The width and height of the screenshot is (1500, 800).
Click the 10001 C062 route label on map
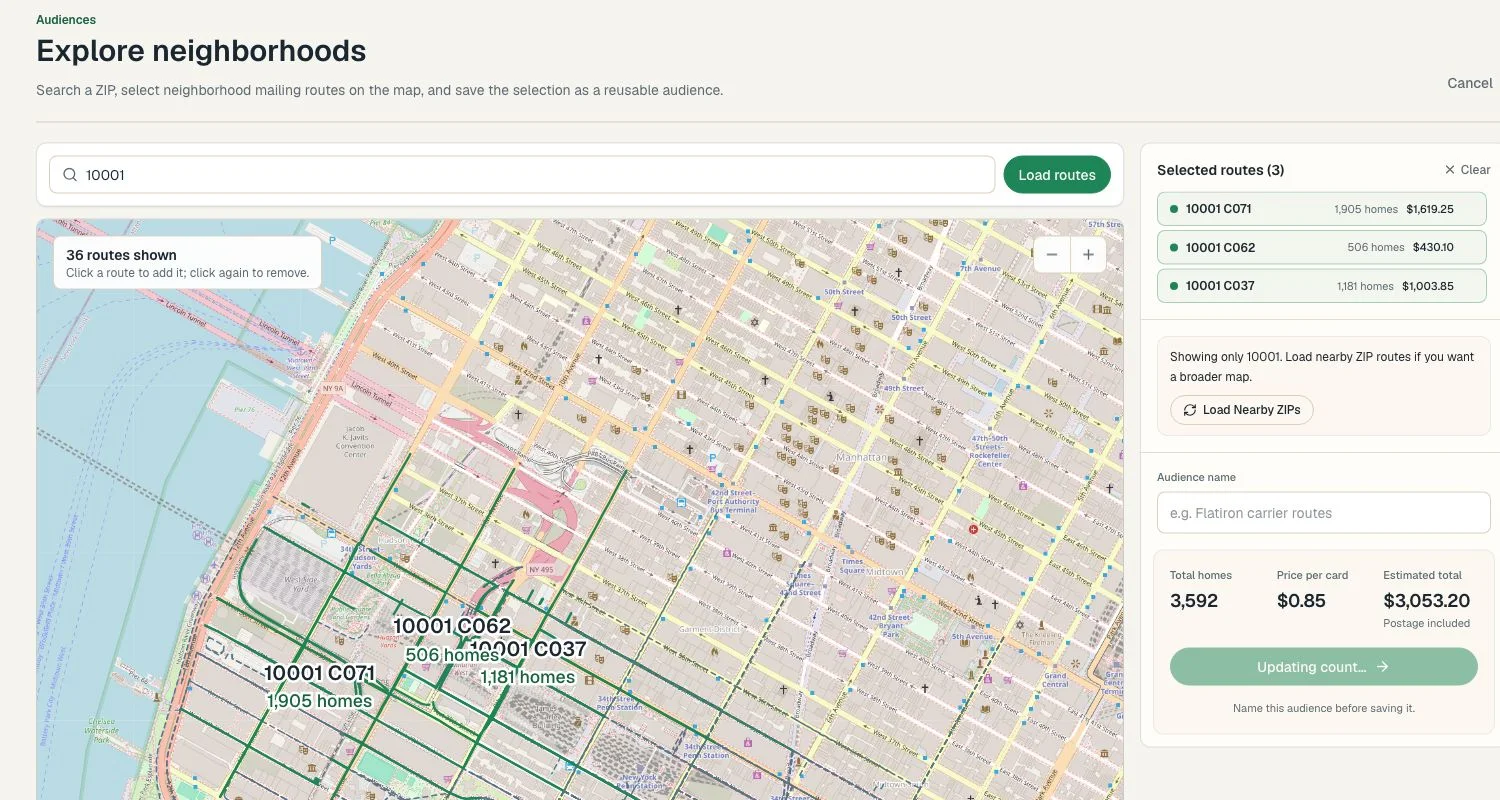coord(452,626)
